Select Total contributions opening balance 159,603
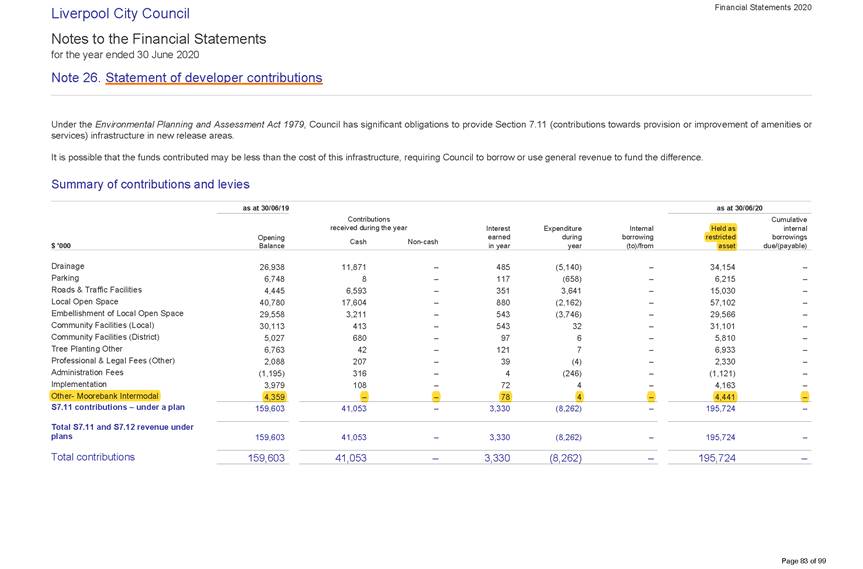Image resolution: width=863 pixels, height=569 pixels. pyautogui.click(x=266, y=458)
